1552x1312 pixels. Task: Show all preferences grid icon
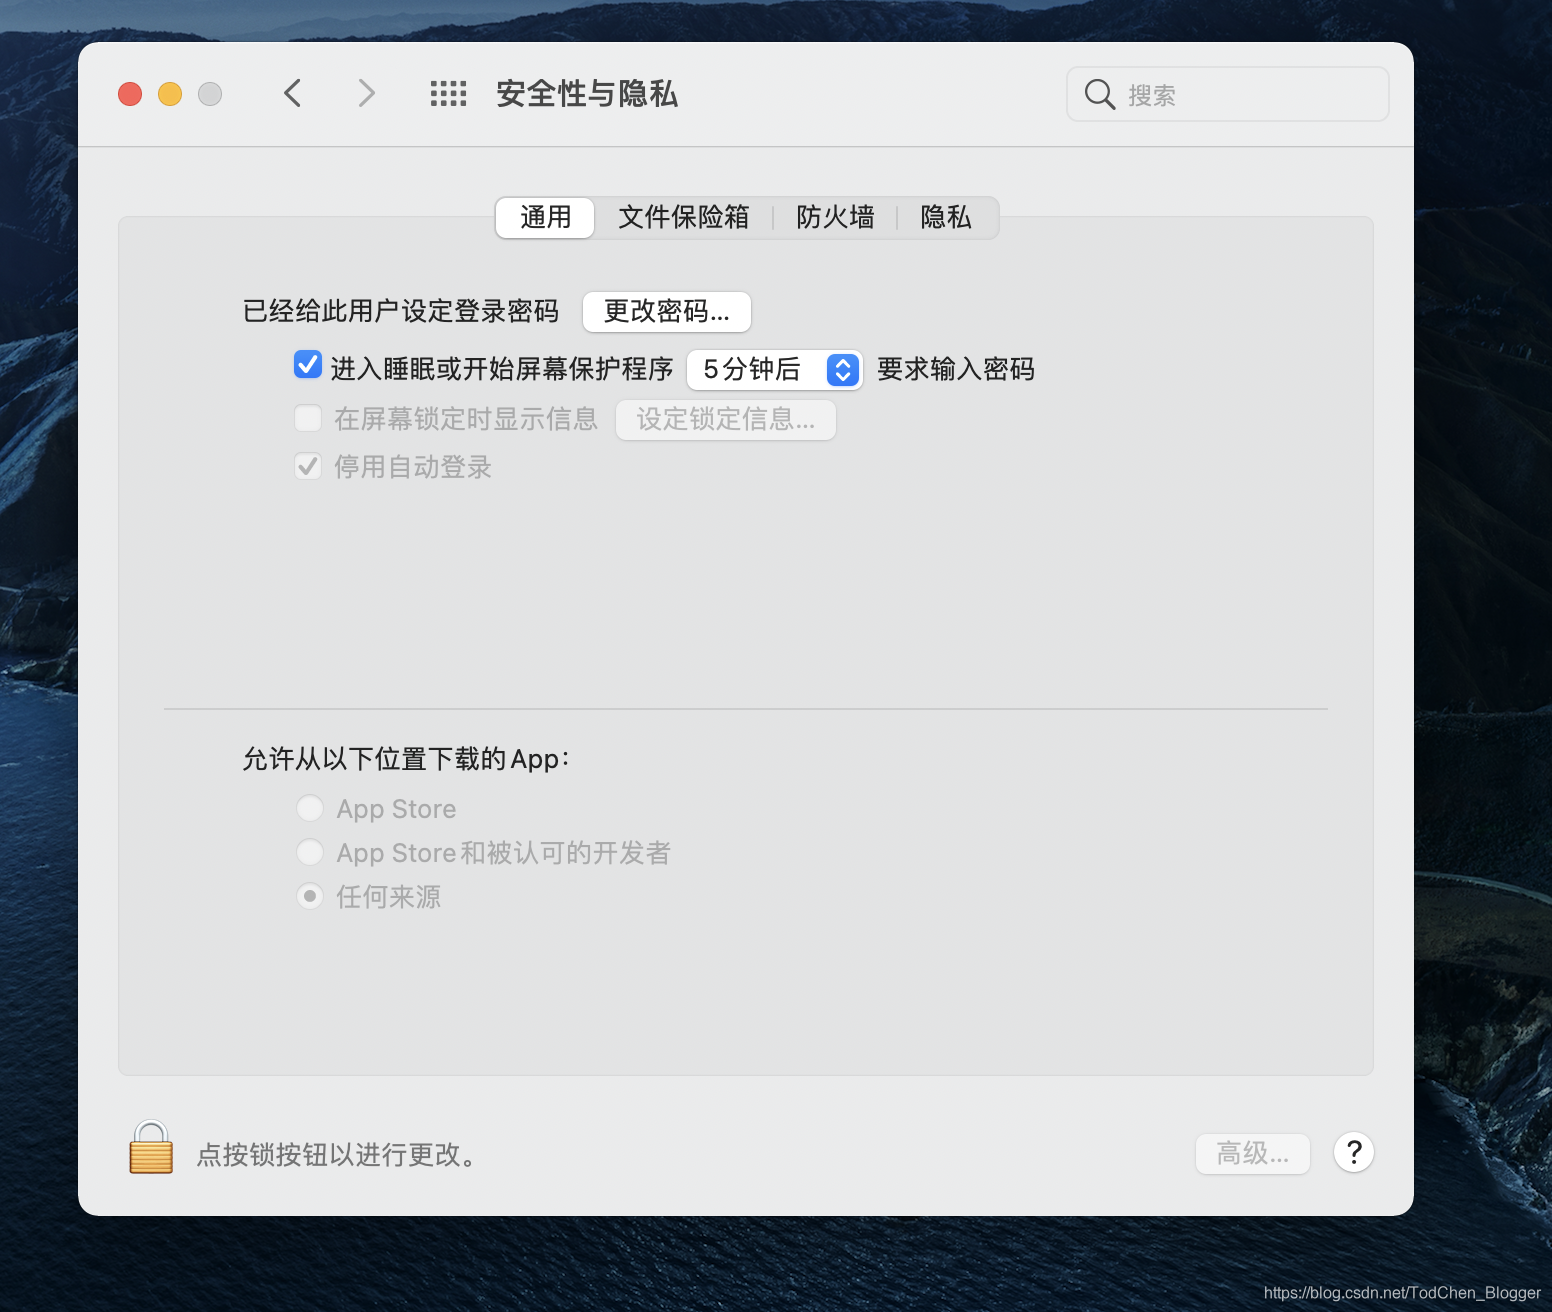click(448, 94)
